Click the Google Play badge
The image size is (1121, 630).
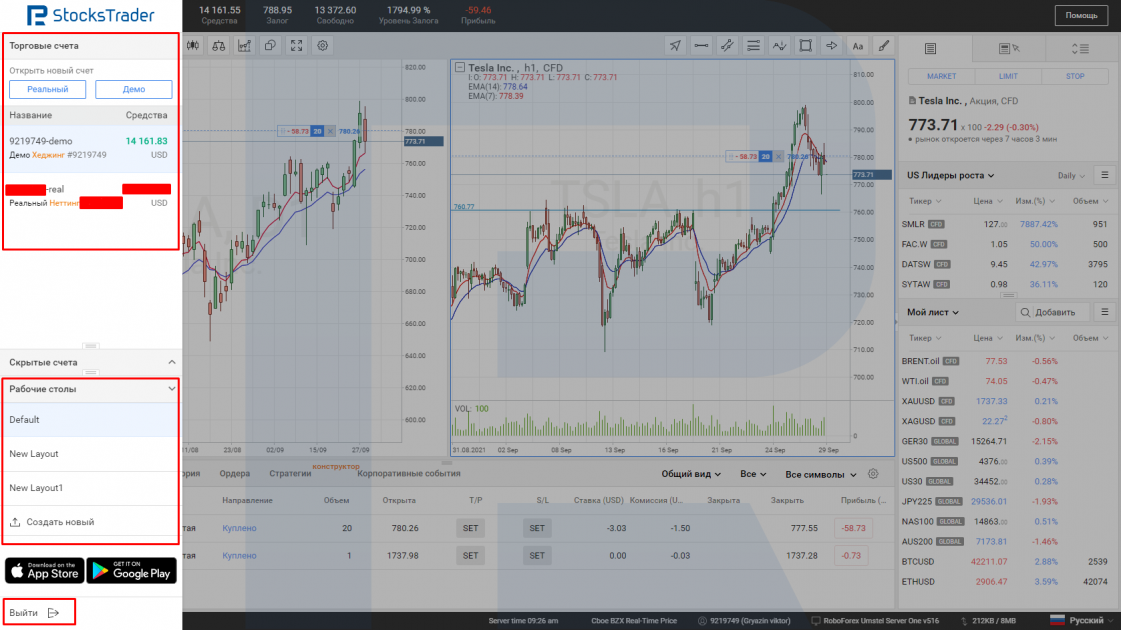pyautogui.click(x=132, y=571)
